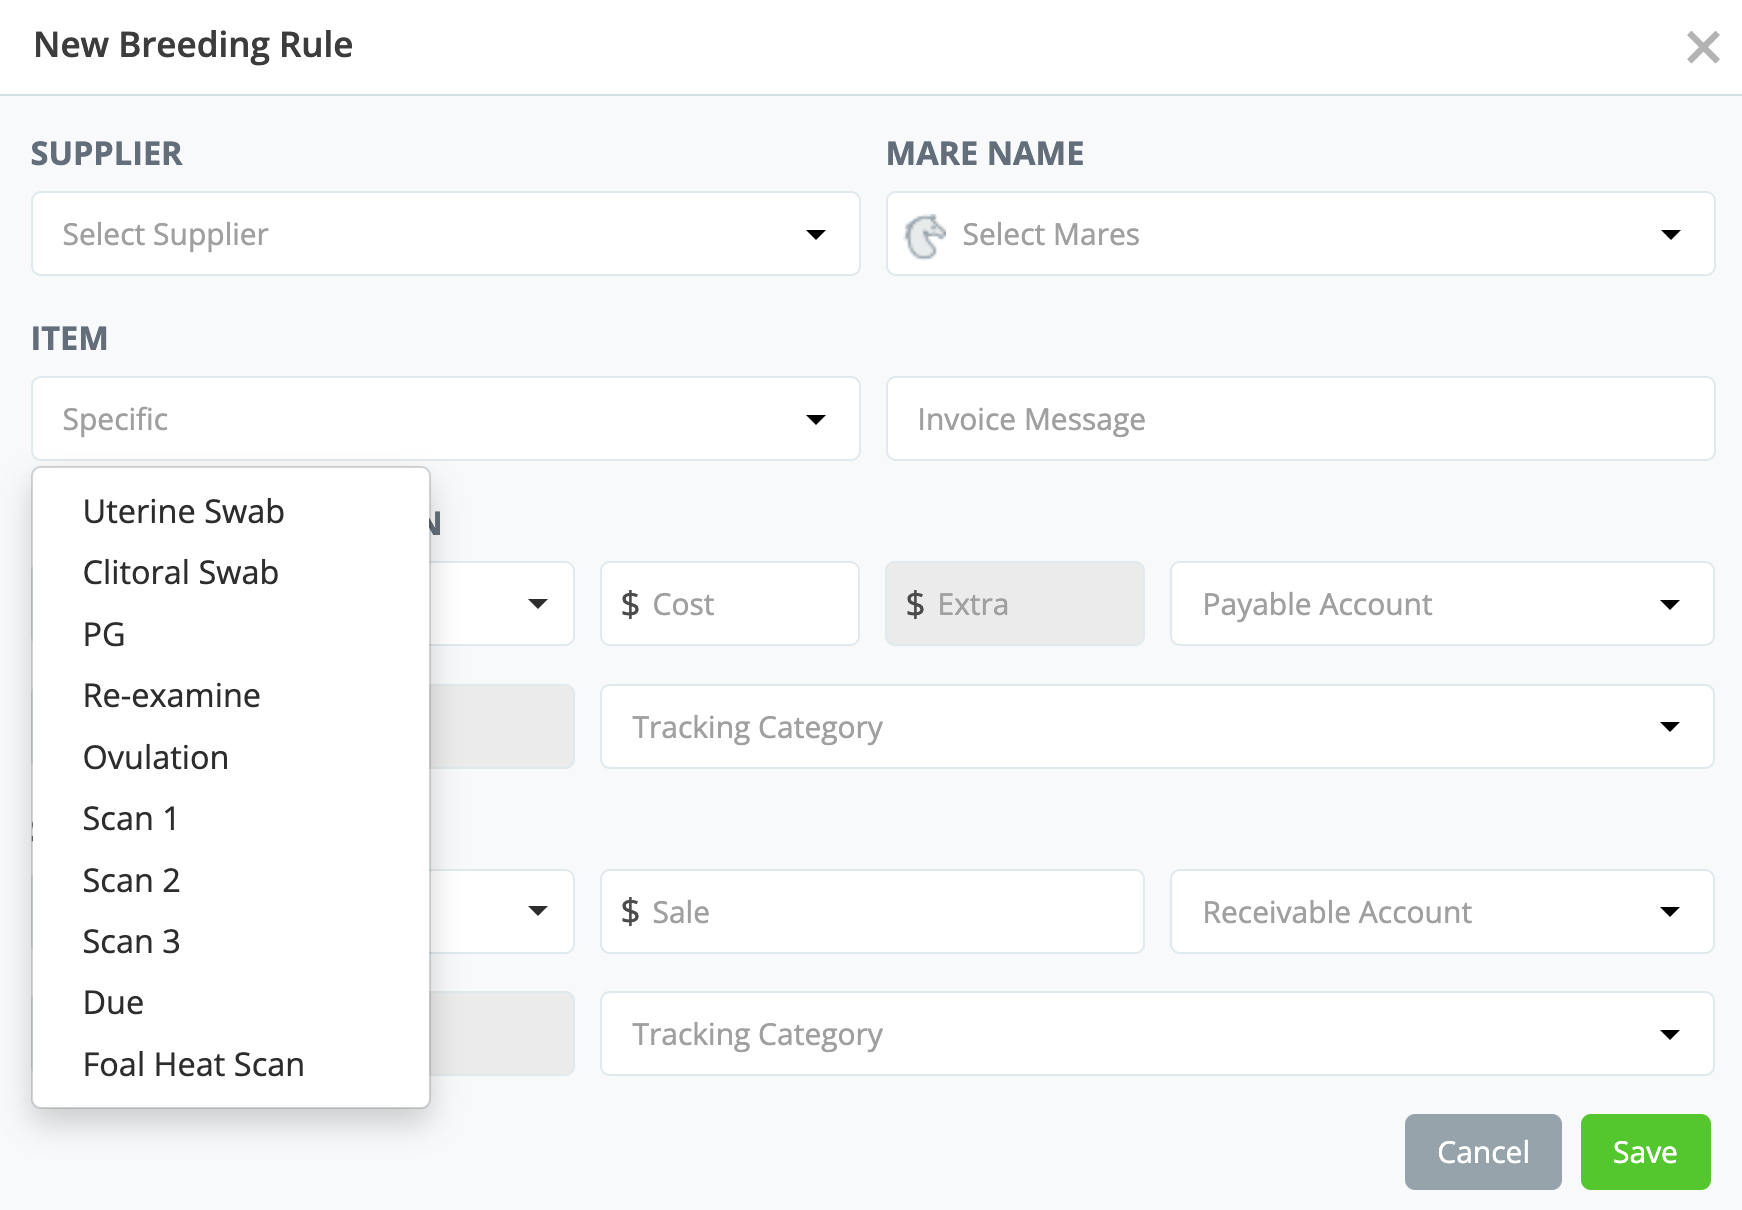Choose Foal Heat Scan option

click(194, 1065)
